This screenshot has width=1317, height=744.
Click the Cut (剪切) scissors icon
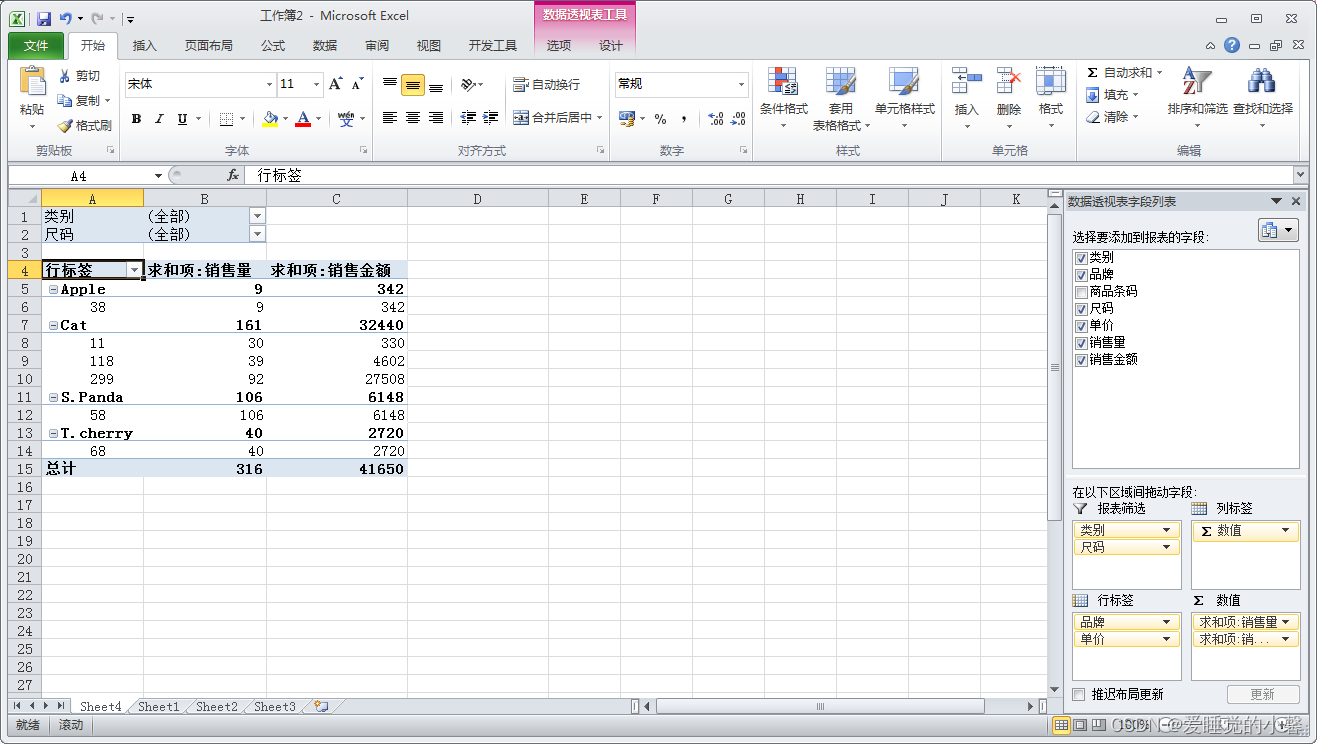pos(65,76)
